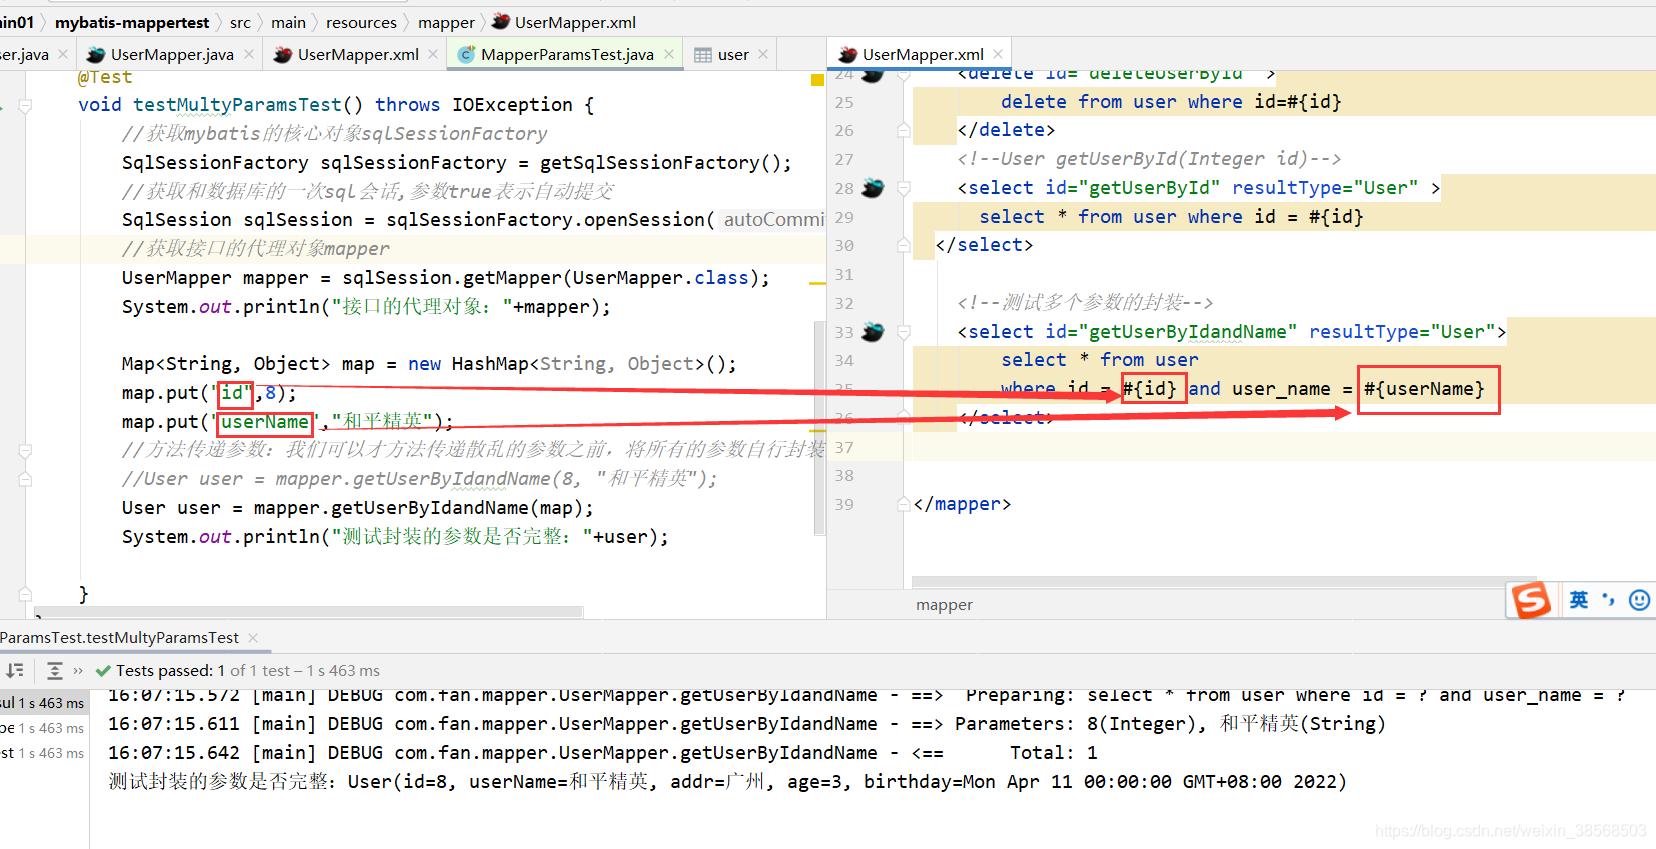Switch to the UserMapper.java tab
The image size is (1656, 849).
(172, 54)
